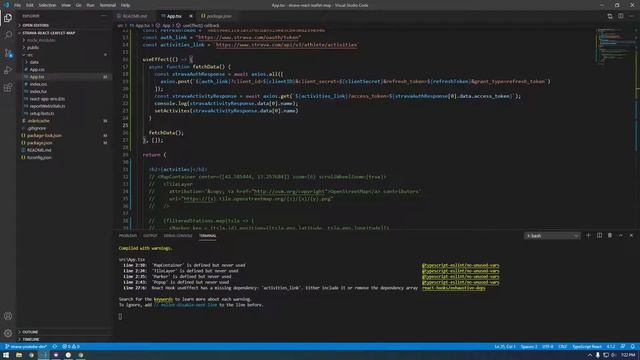Synchronize changes from status bar
Screen dimensions: 640x360
coord(55,347)
